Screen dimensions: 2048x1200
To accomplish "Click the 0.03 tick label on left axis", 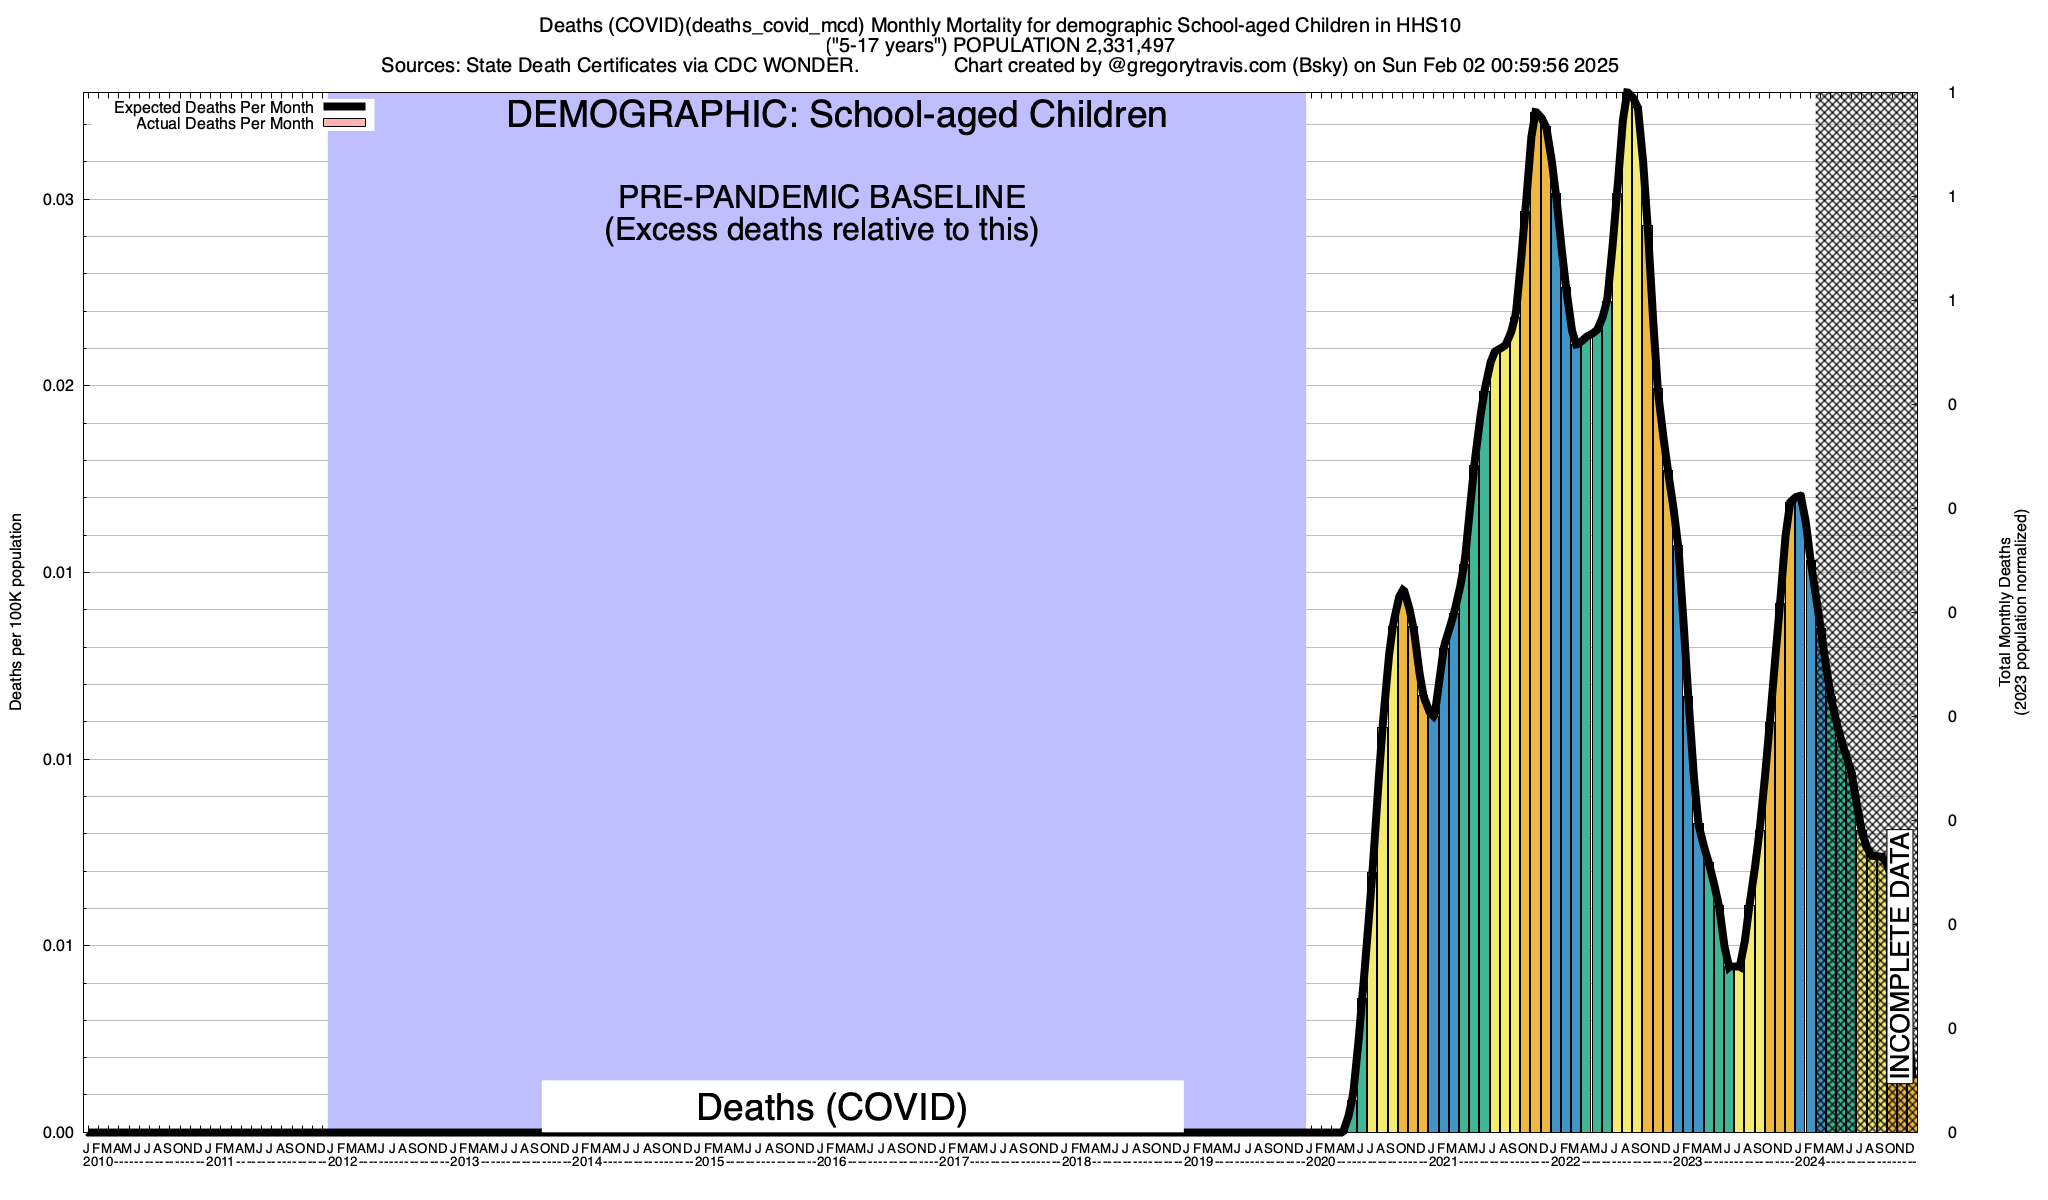I will (58, 200).
